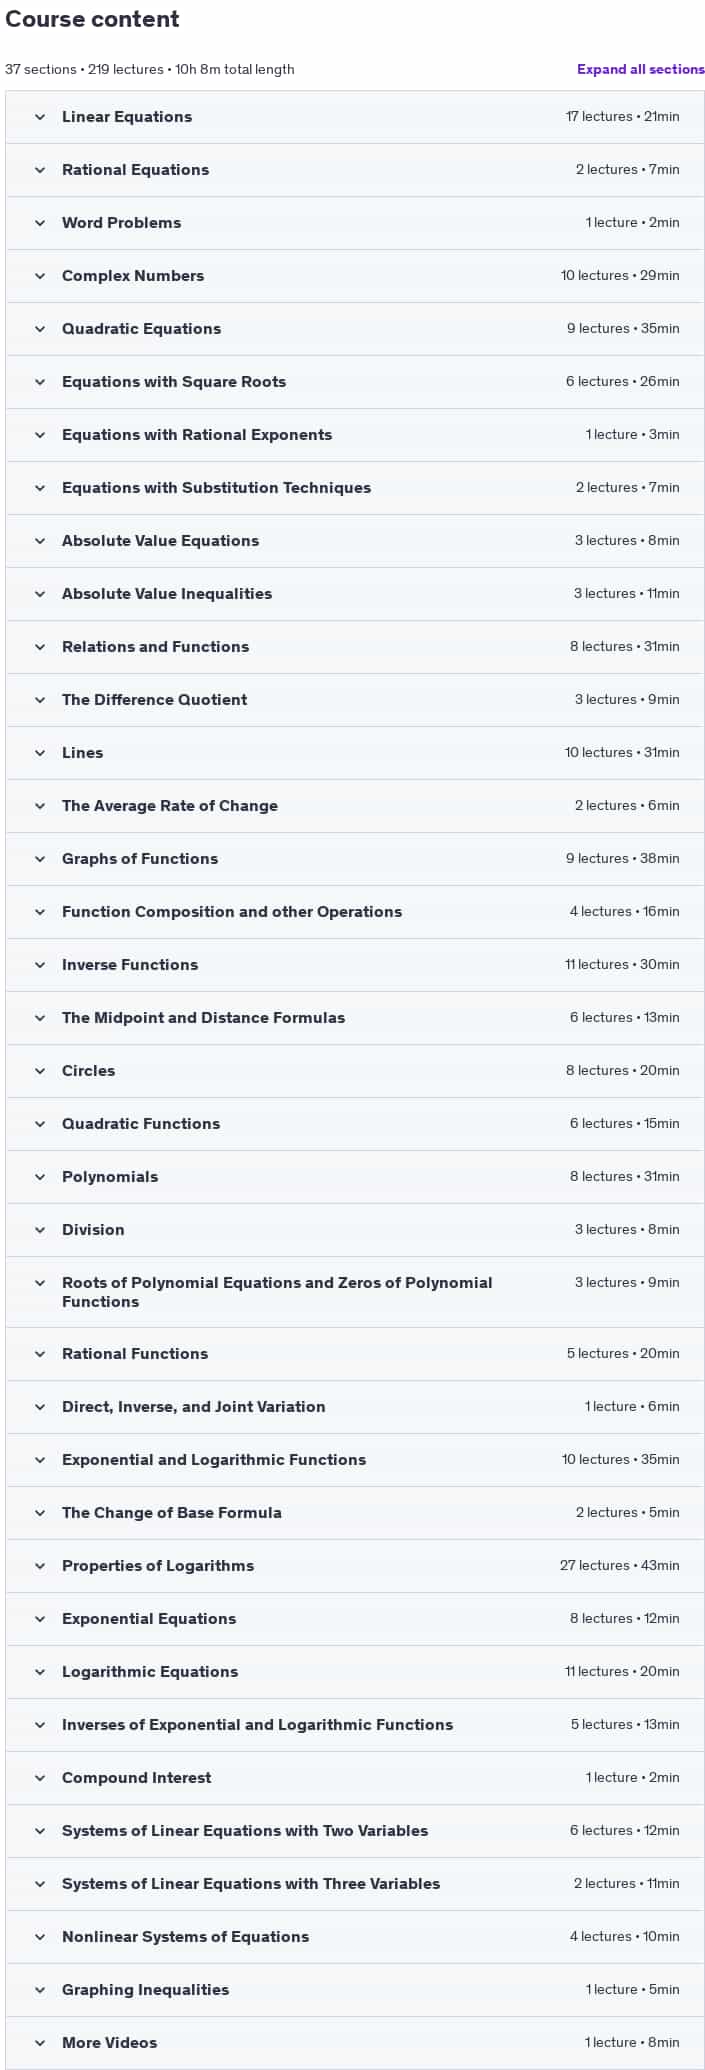
Task: Click chevron icon beside Inverse Functions
Action: 40,965
